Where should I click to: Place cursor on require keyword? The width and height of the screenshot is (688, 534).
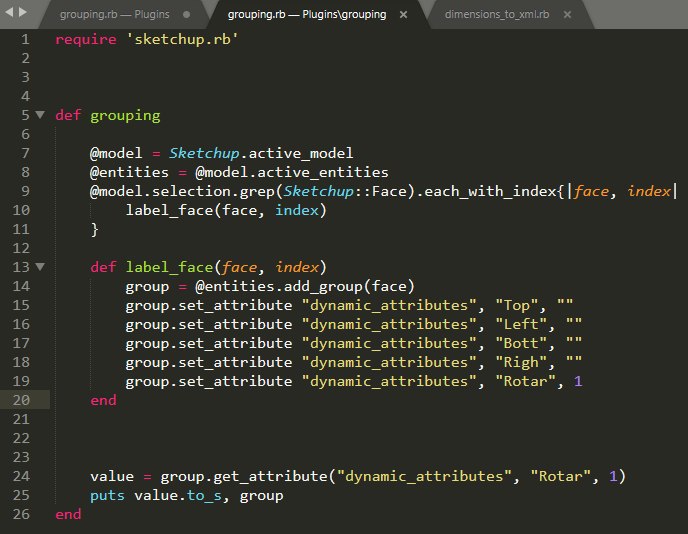click(x=86, y=40)
